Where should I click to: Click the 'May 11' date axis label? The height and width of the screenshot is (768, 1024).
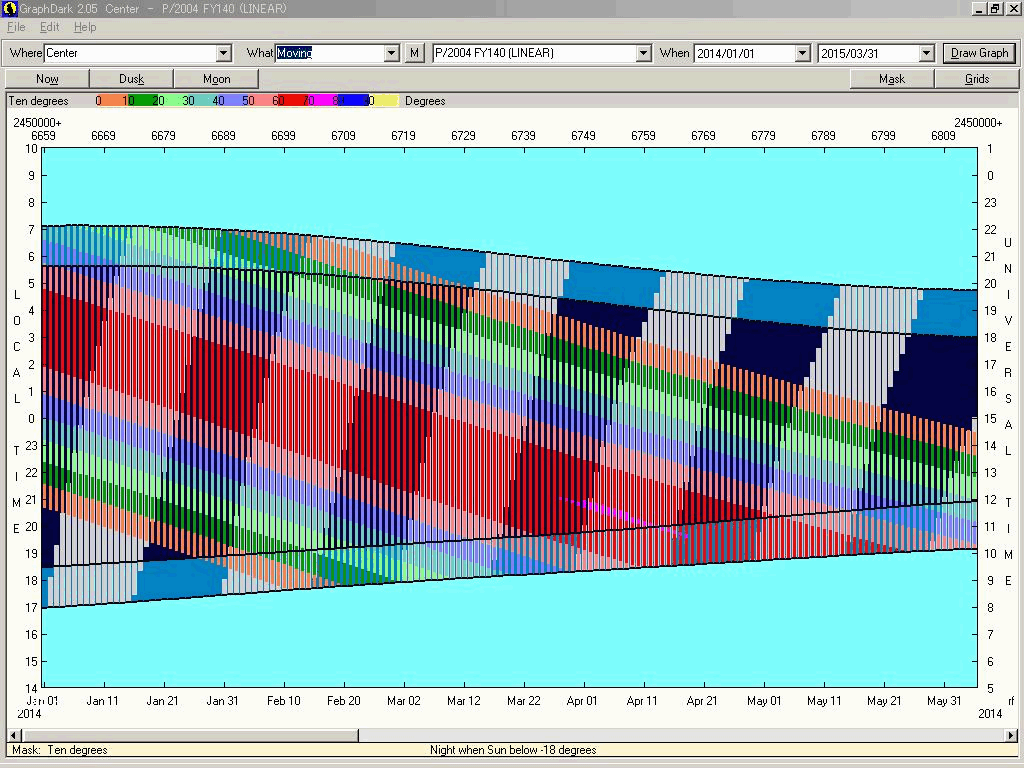pyautogui.click(x=824, y=701)
